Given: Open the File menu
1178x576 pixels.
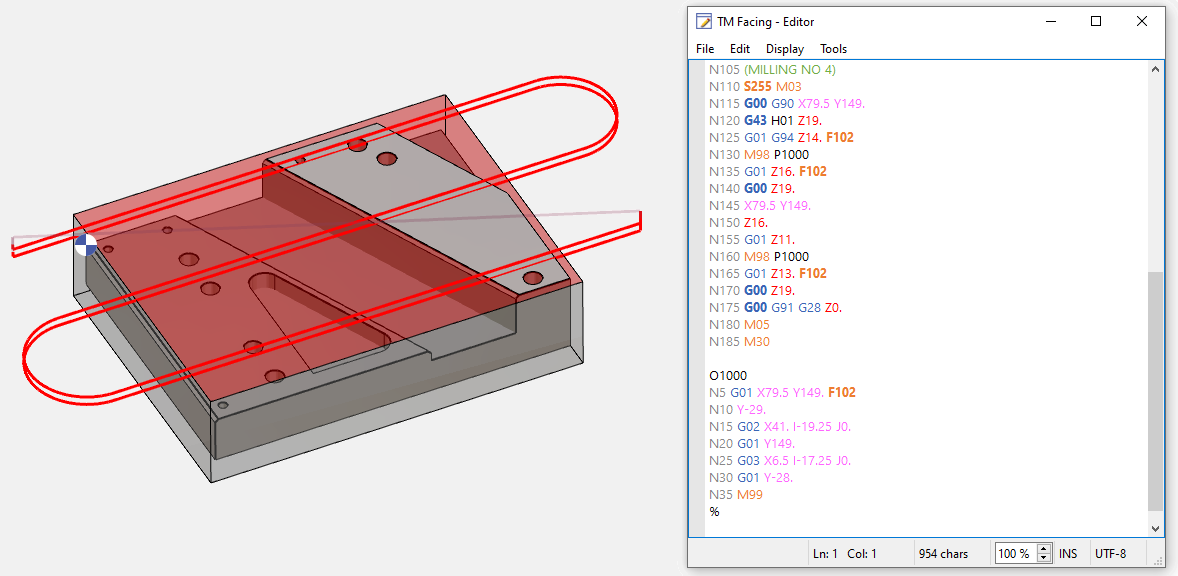Looking at the screenshot, I should pyautogui.click(x=705, y=48).
